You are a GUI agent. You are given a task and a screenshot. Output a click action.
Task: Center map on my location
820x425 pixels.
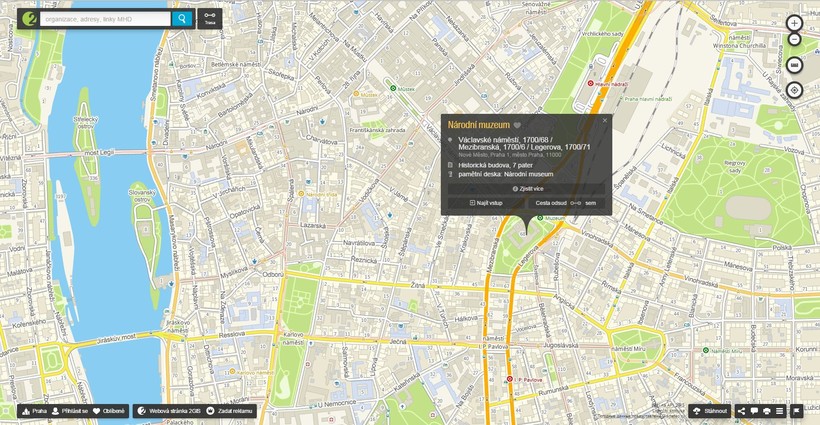coord(795,90)
